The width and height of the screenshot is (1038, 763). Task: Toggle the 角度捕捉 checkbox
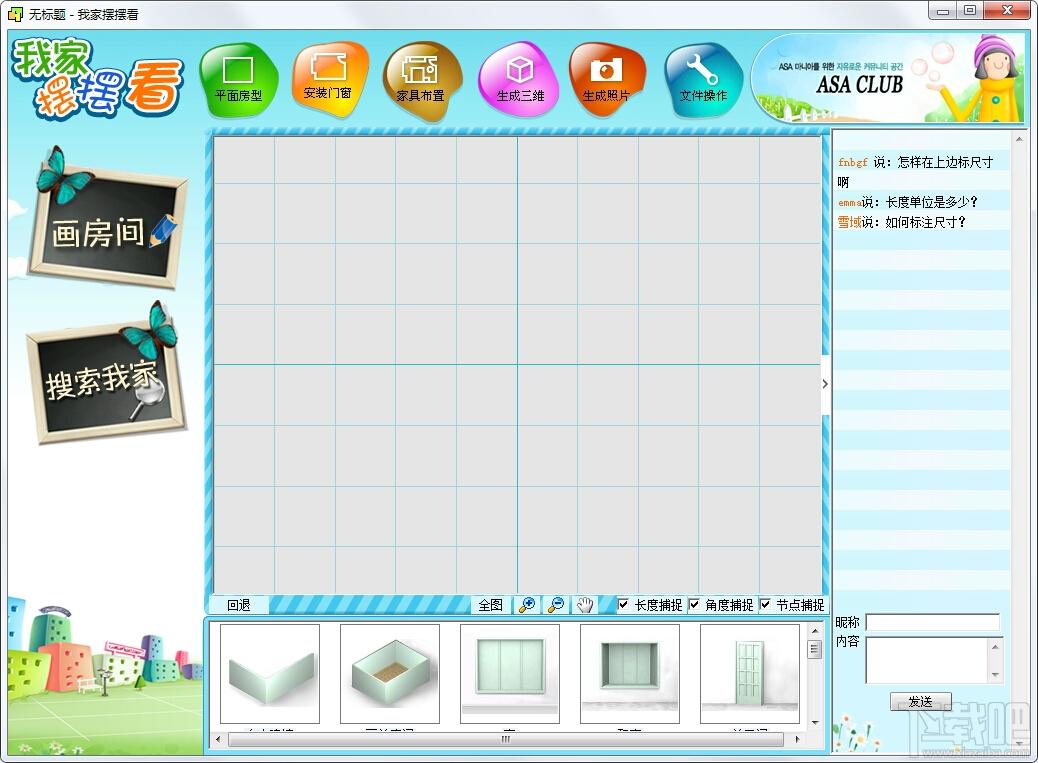click(x=694, y=604)
